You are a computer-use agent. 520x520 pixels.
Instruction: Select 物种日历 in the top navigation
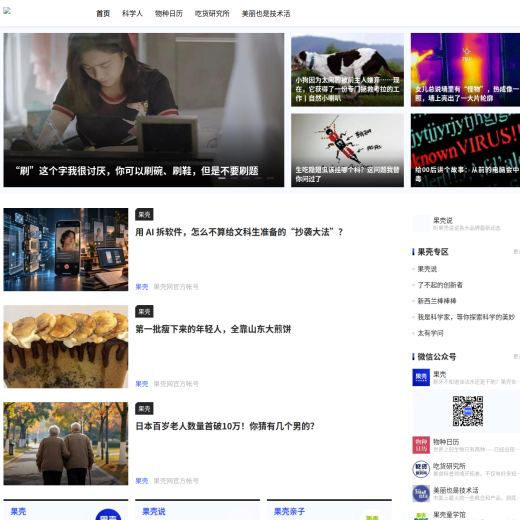point(169,14)
